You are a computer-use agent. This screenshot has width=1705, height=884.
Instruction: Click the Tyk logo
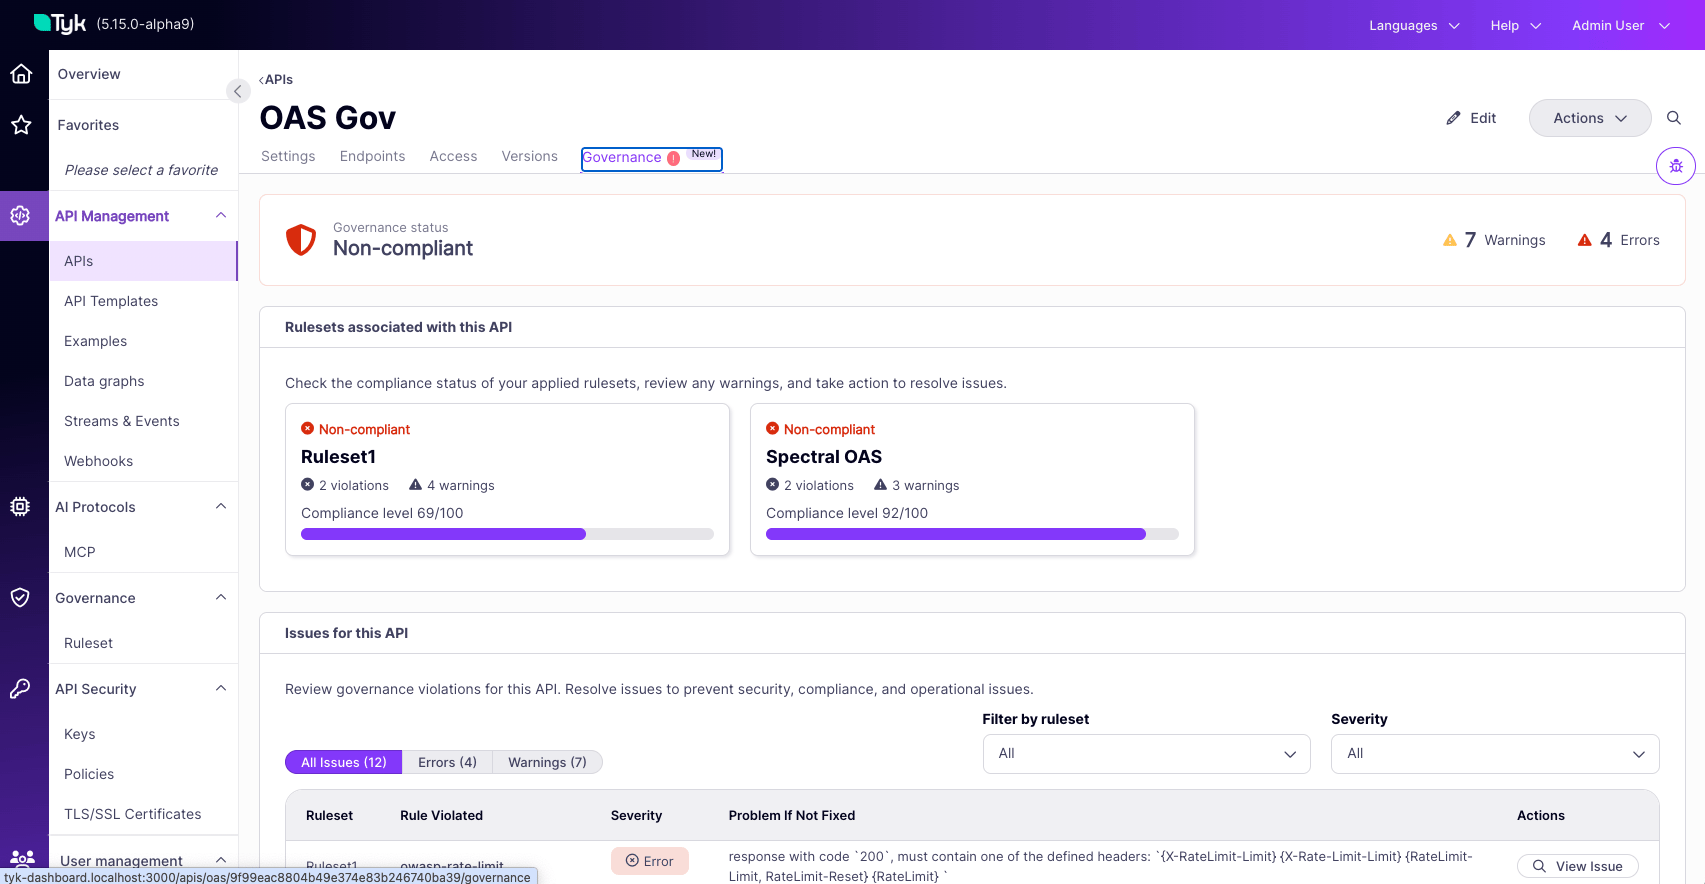pos(60,23)
